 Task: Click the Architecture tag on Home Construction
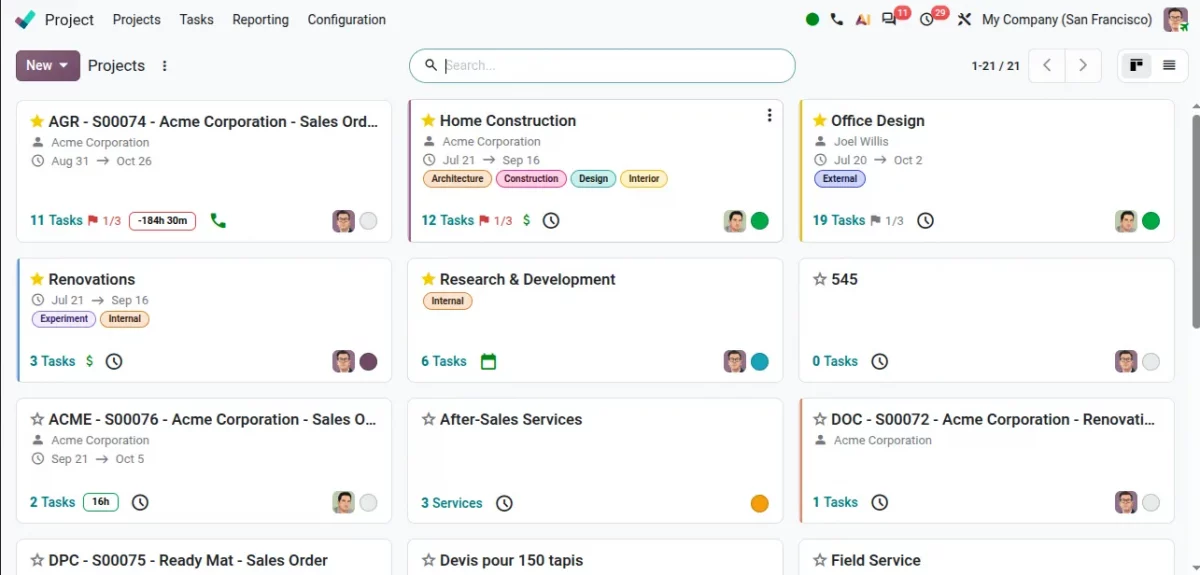point(458,179)
